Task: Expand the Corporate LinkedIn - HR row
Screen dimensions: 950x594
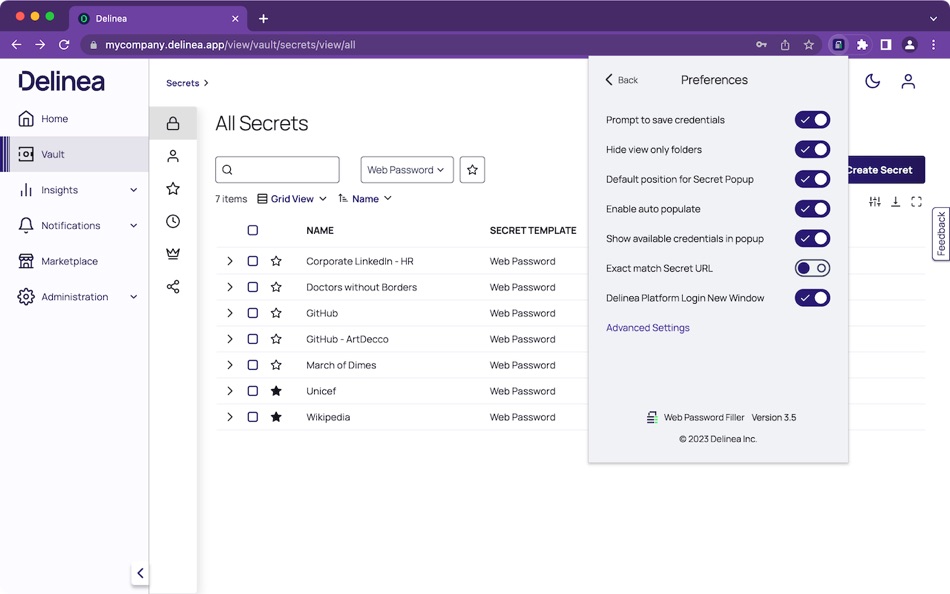Action: pos(230,261)
